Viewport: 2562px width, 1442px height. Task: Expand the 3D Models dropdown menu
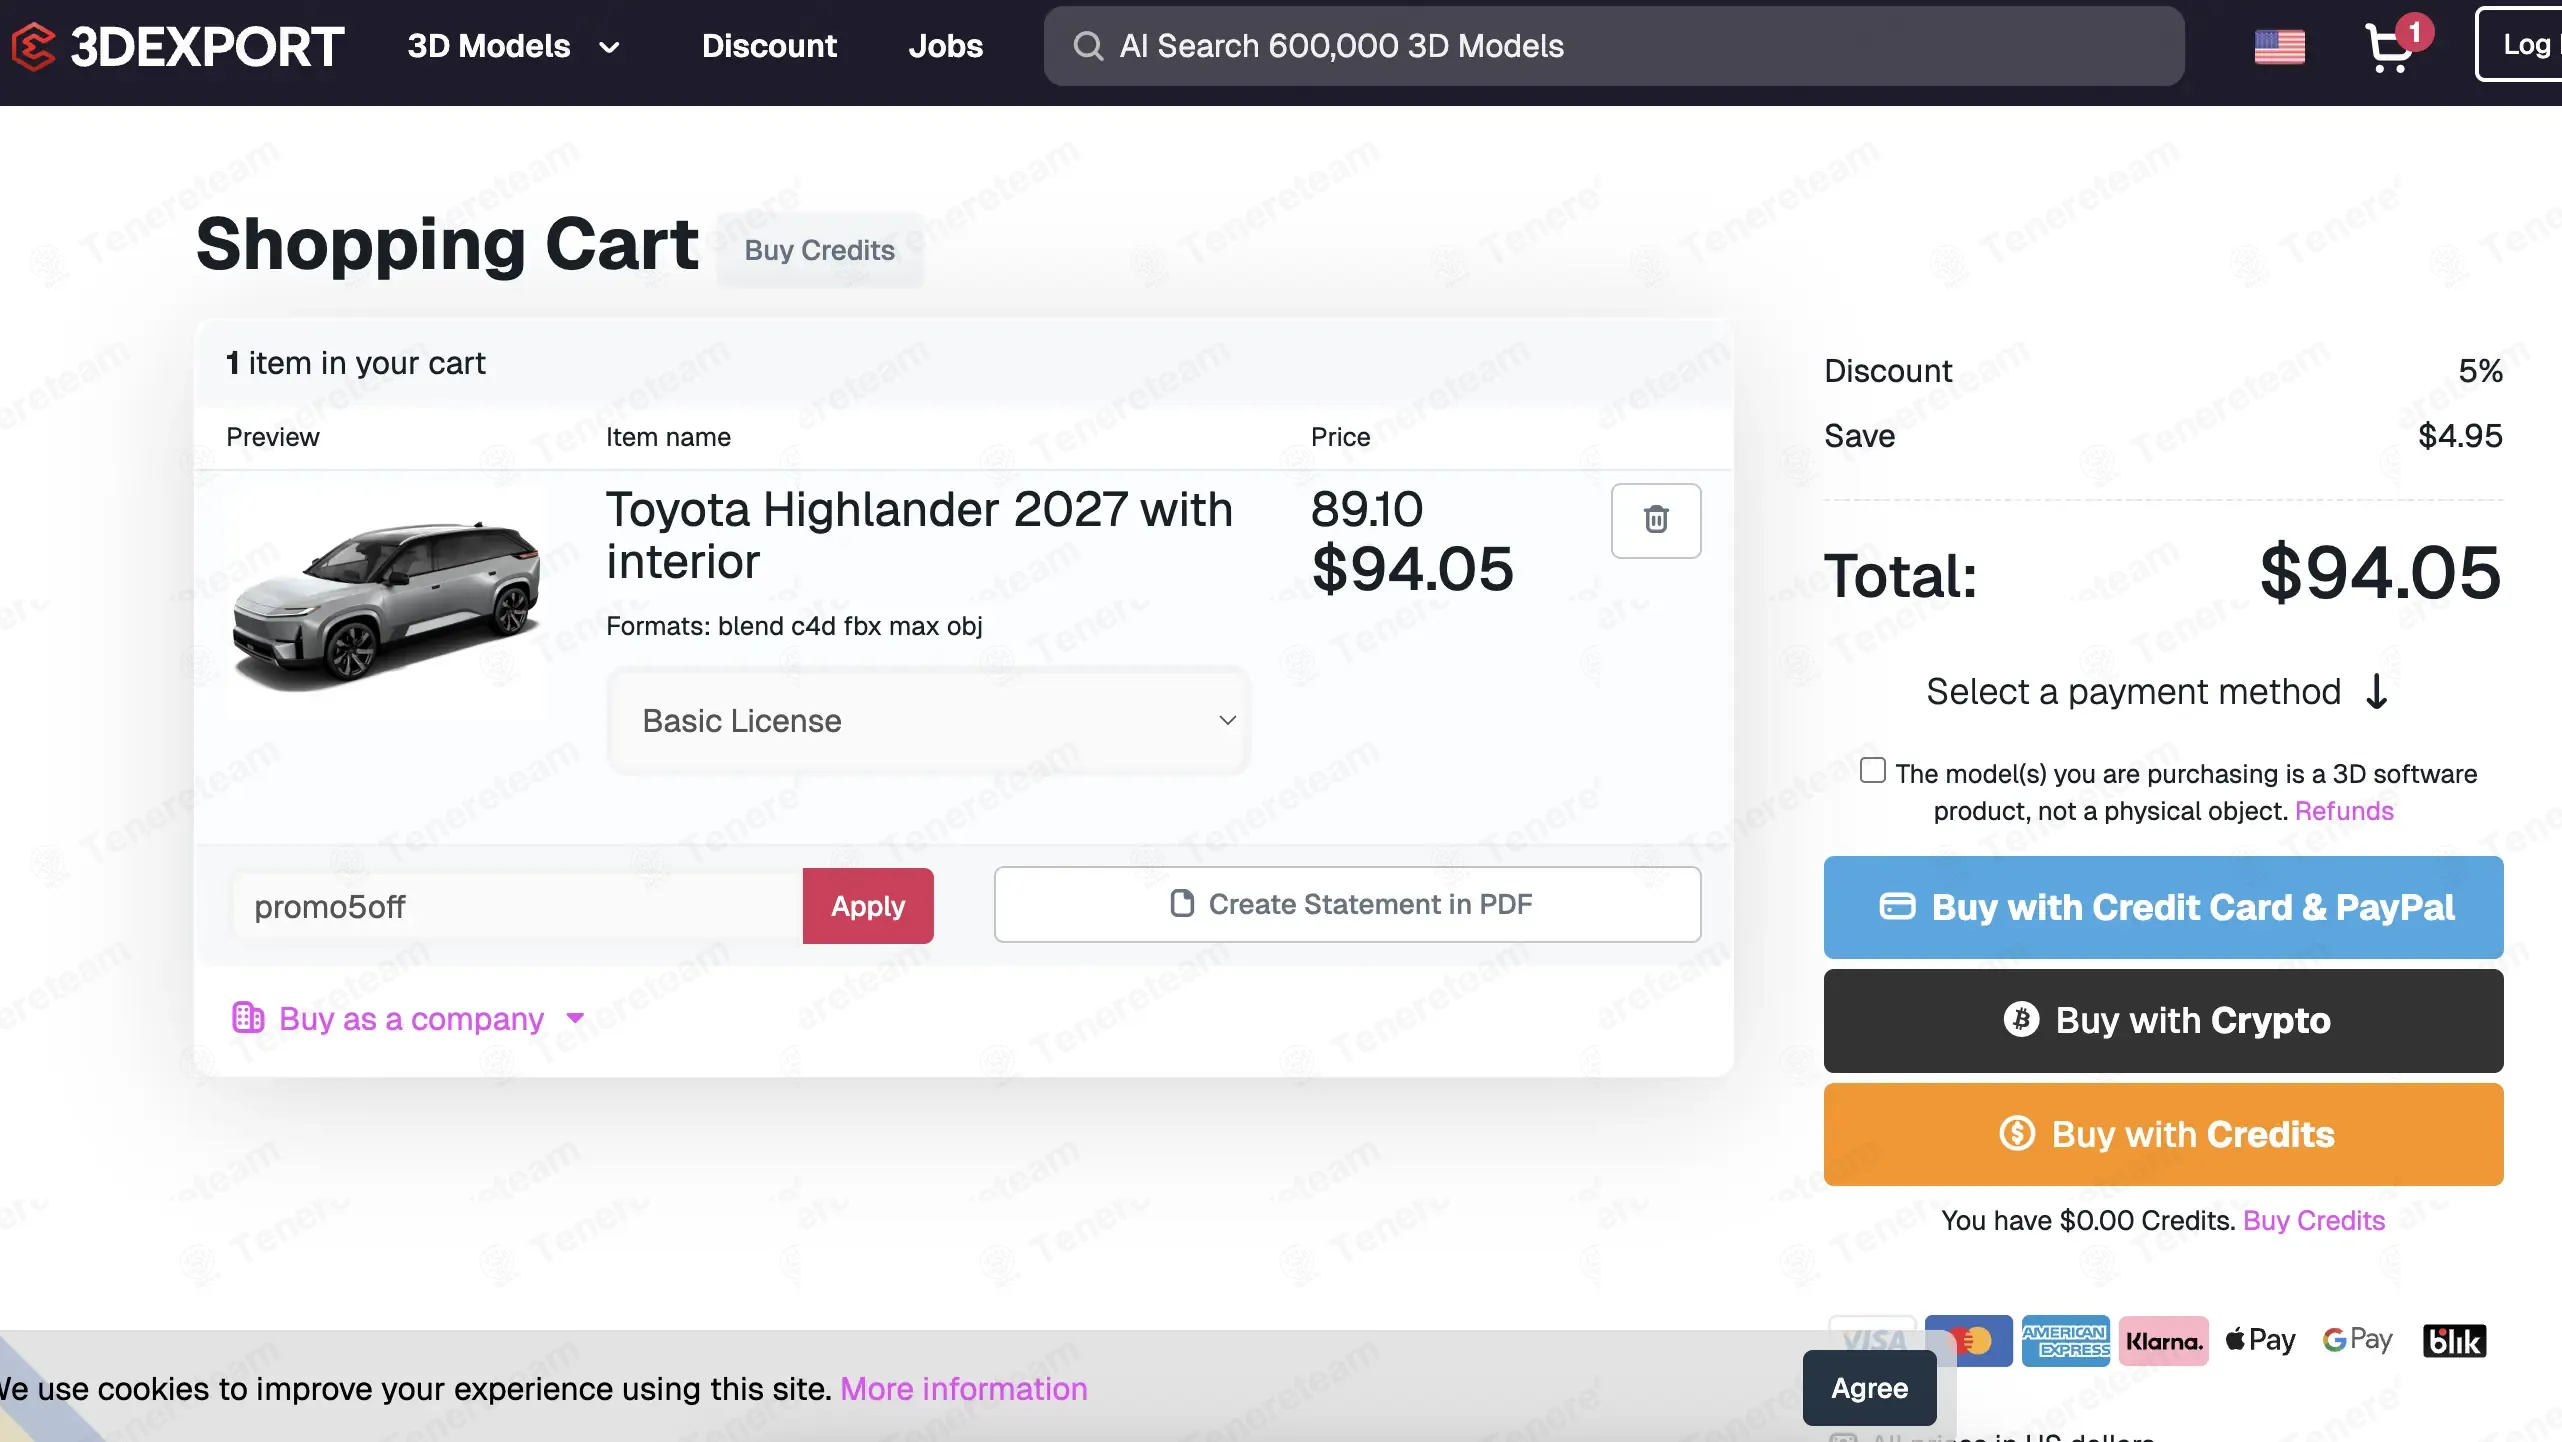[x=514, y=46]
